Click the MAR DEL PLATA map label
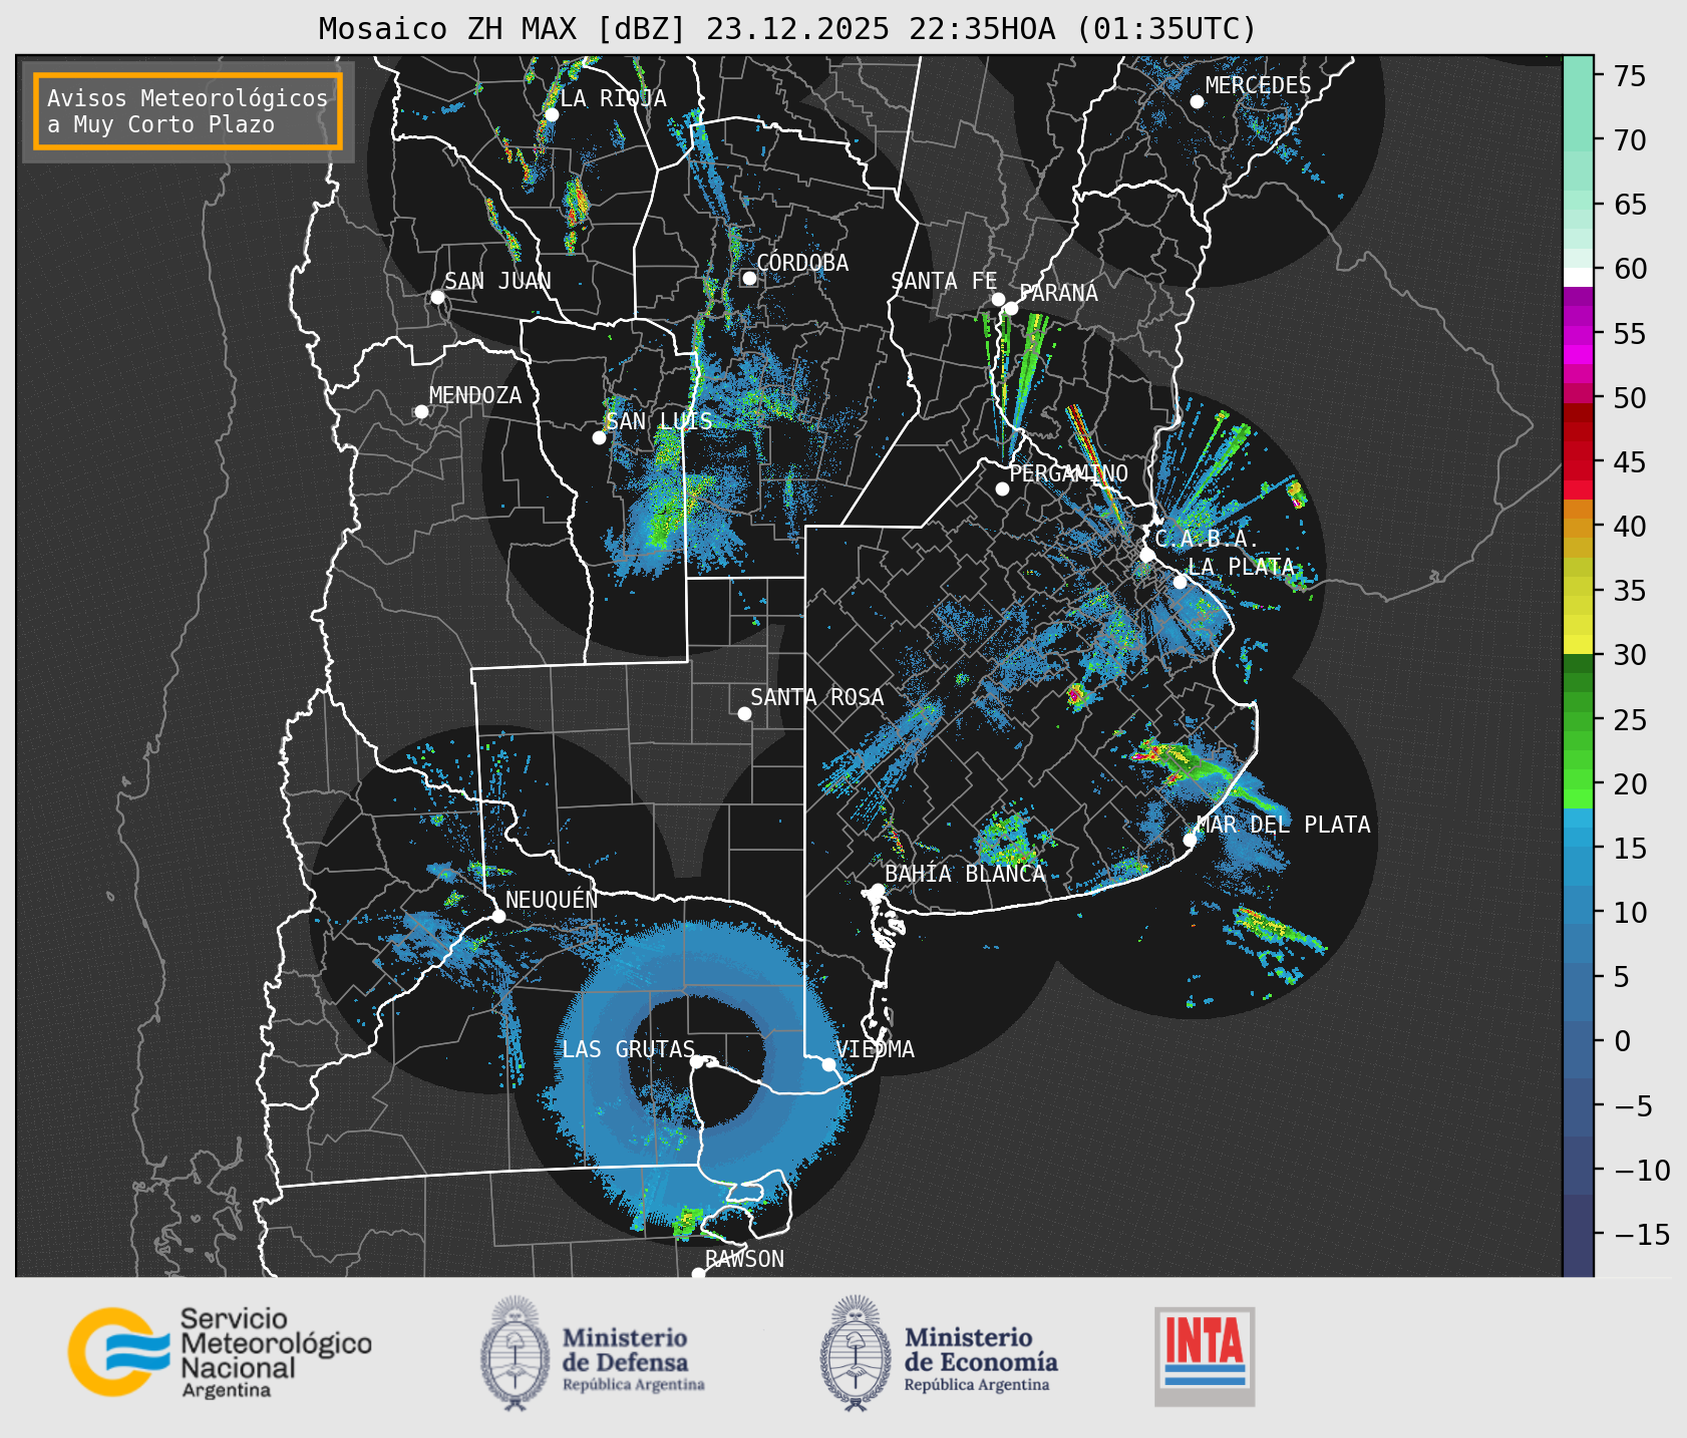Viewport: 1687px width, 1438px height. [1283, 824]
